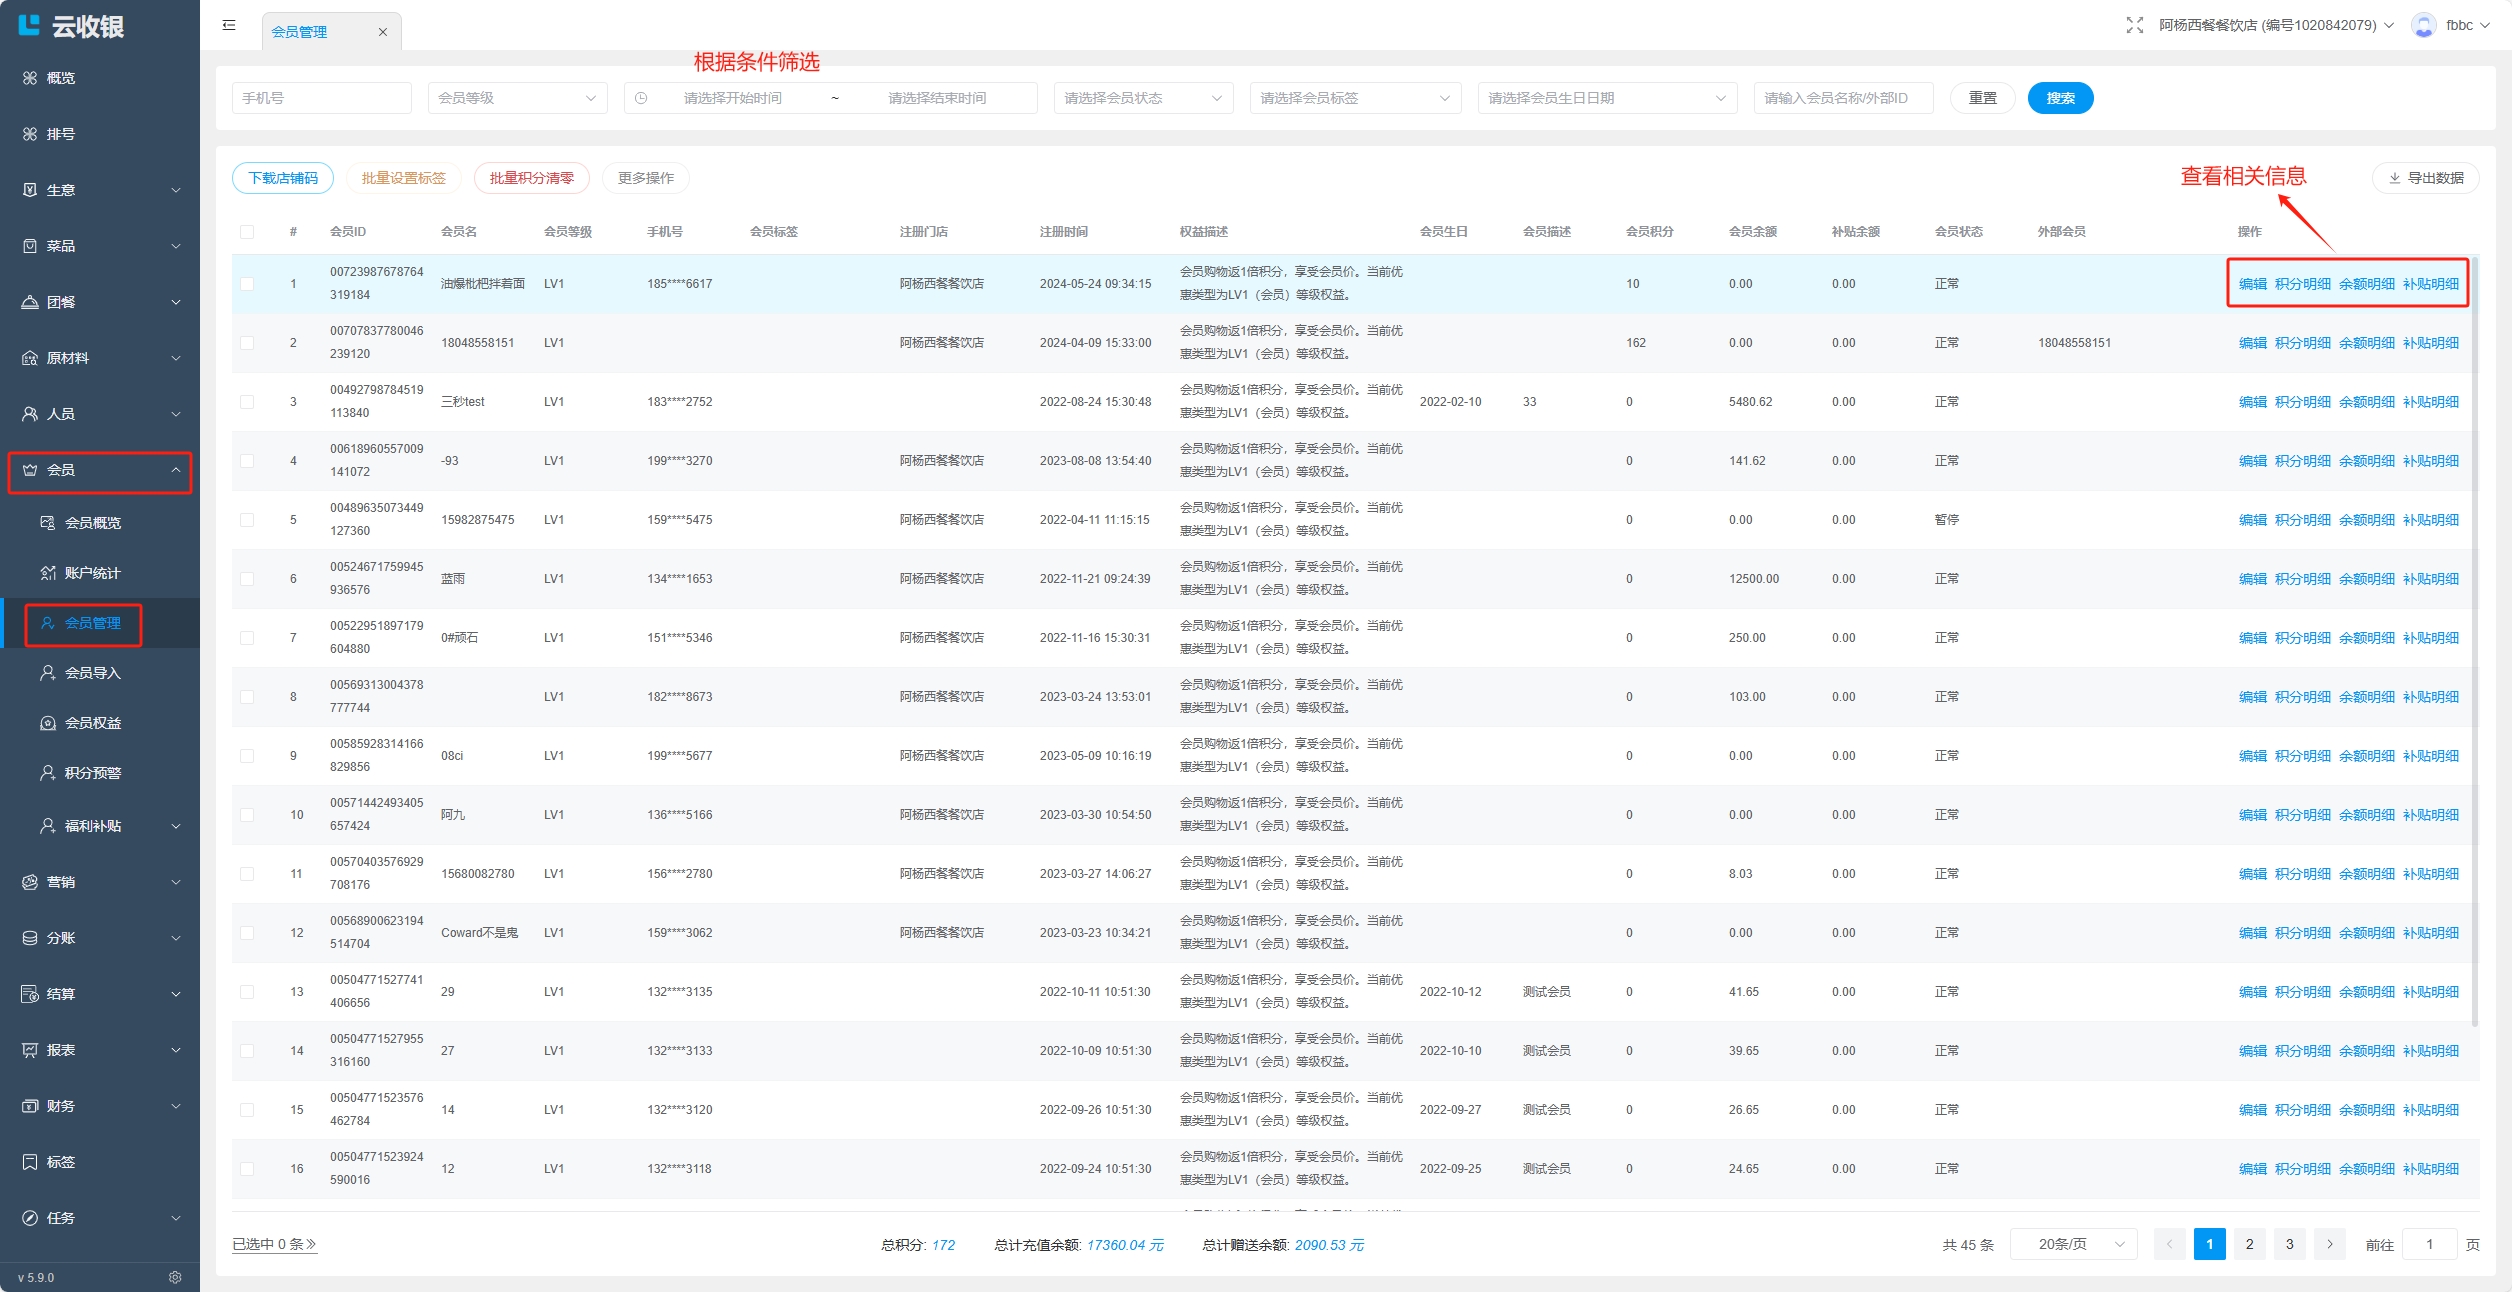Open the 会员等级 dropdown filter
Viewport: 2512px width, 1292px height.
(x=517, y=98)
